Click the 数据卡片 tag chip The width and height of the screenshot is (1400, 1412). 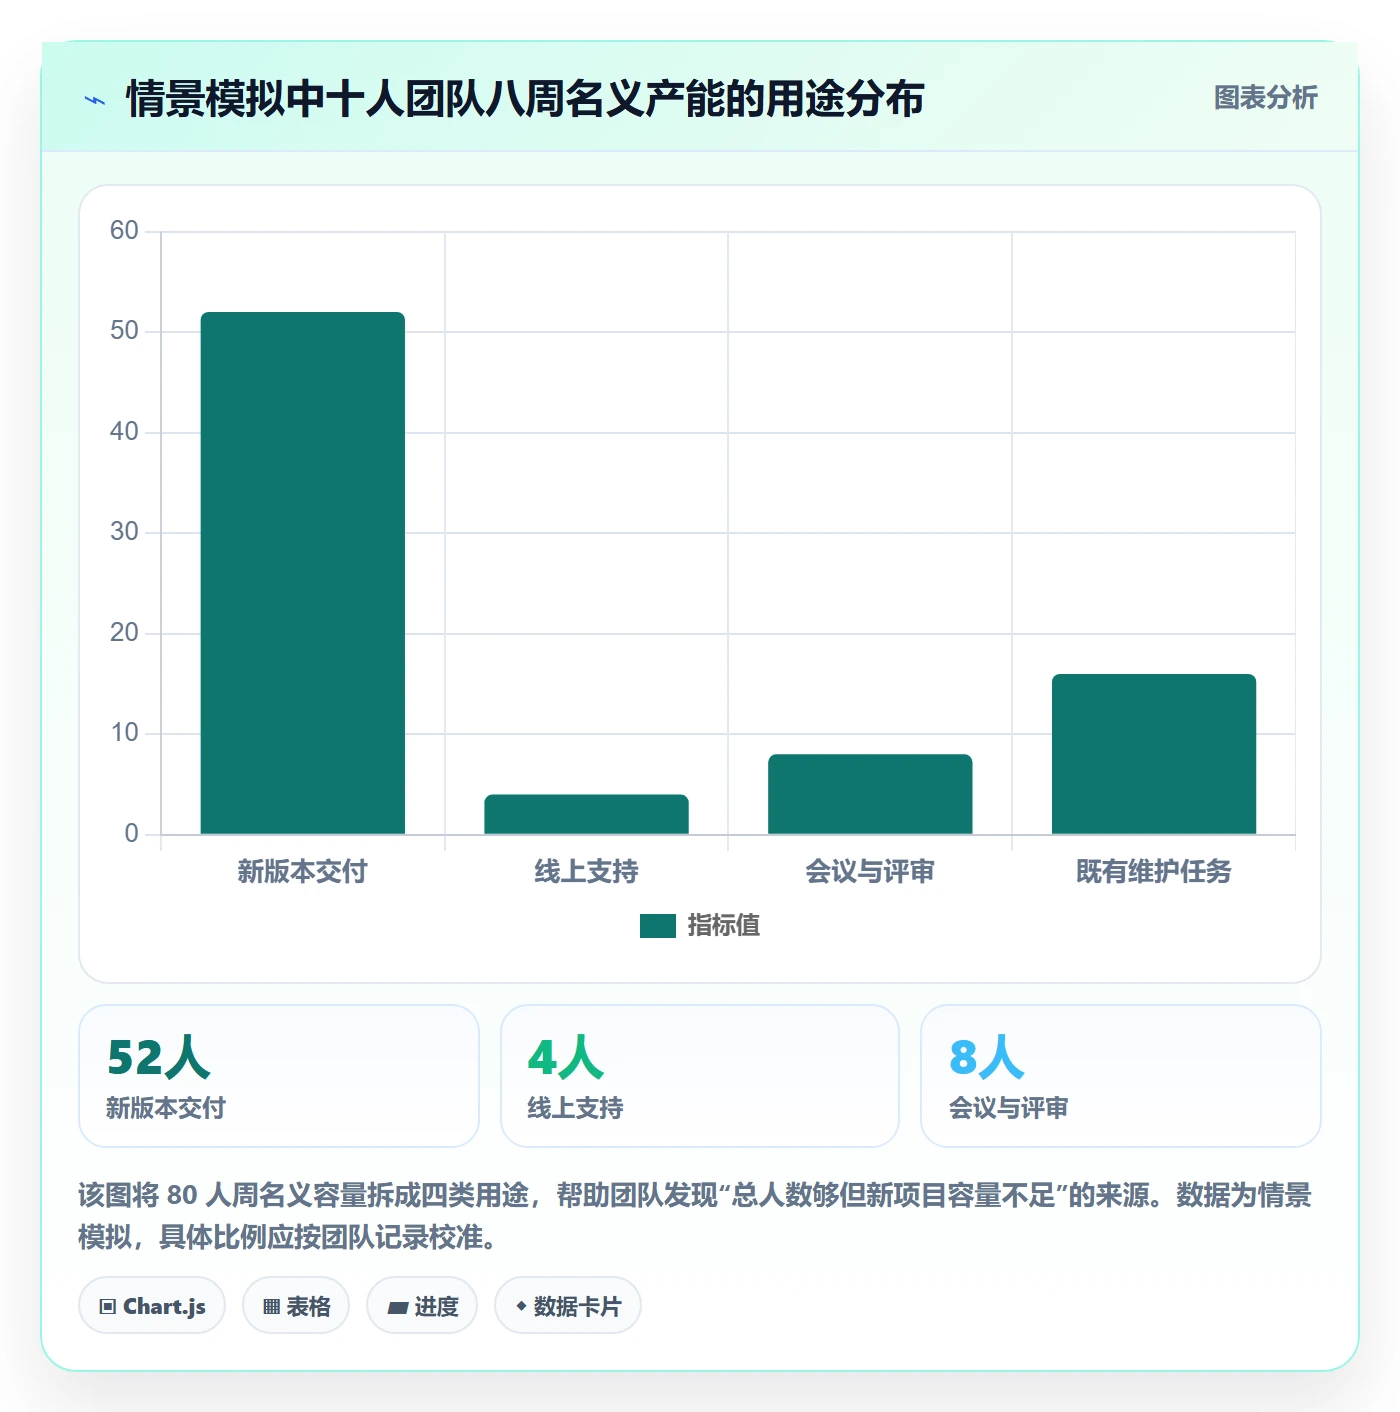click(568, 1305)
